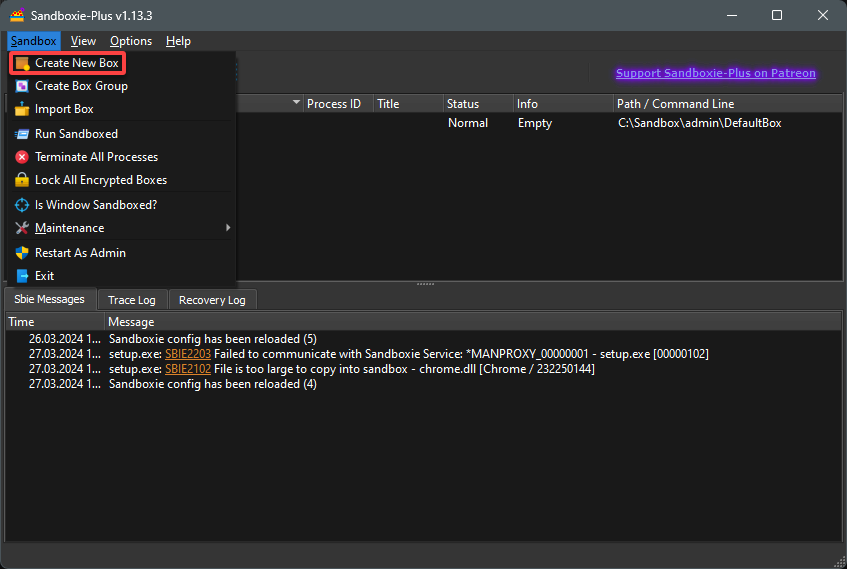Click the padlock Lock All Encrypted Boxes icon
This screenshot has width=847, height=569.
[22, 180]
